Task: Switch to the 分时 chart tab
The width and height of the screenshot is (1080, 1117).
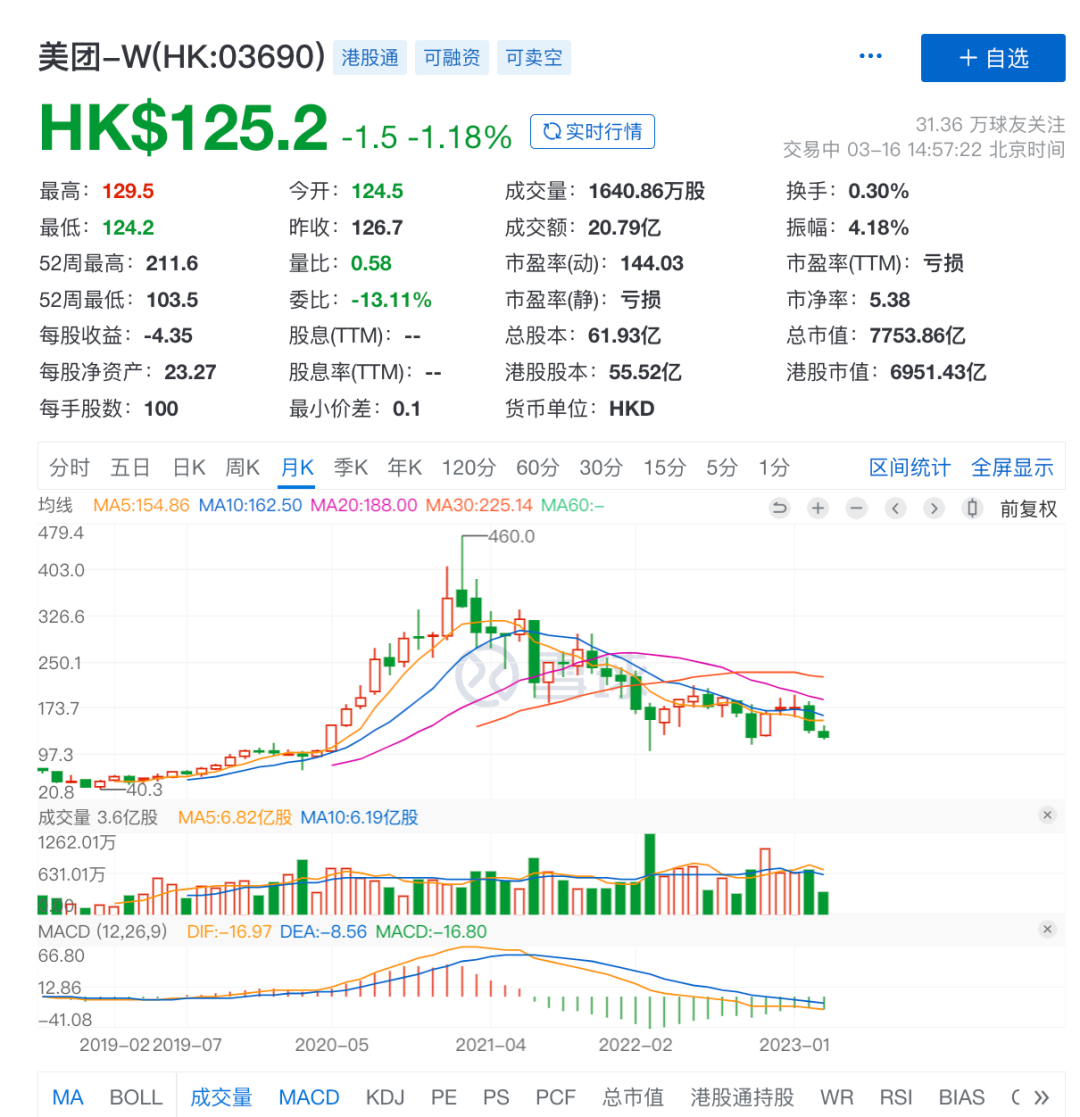Action: (x=69, y=468)
